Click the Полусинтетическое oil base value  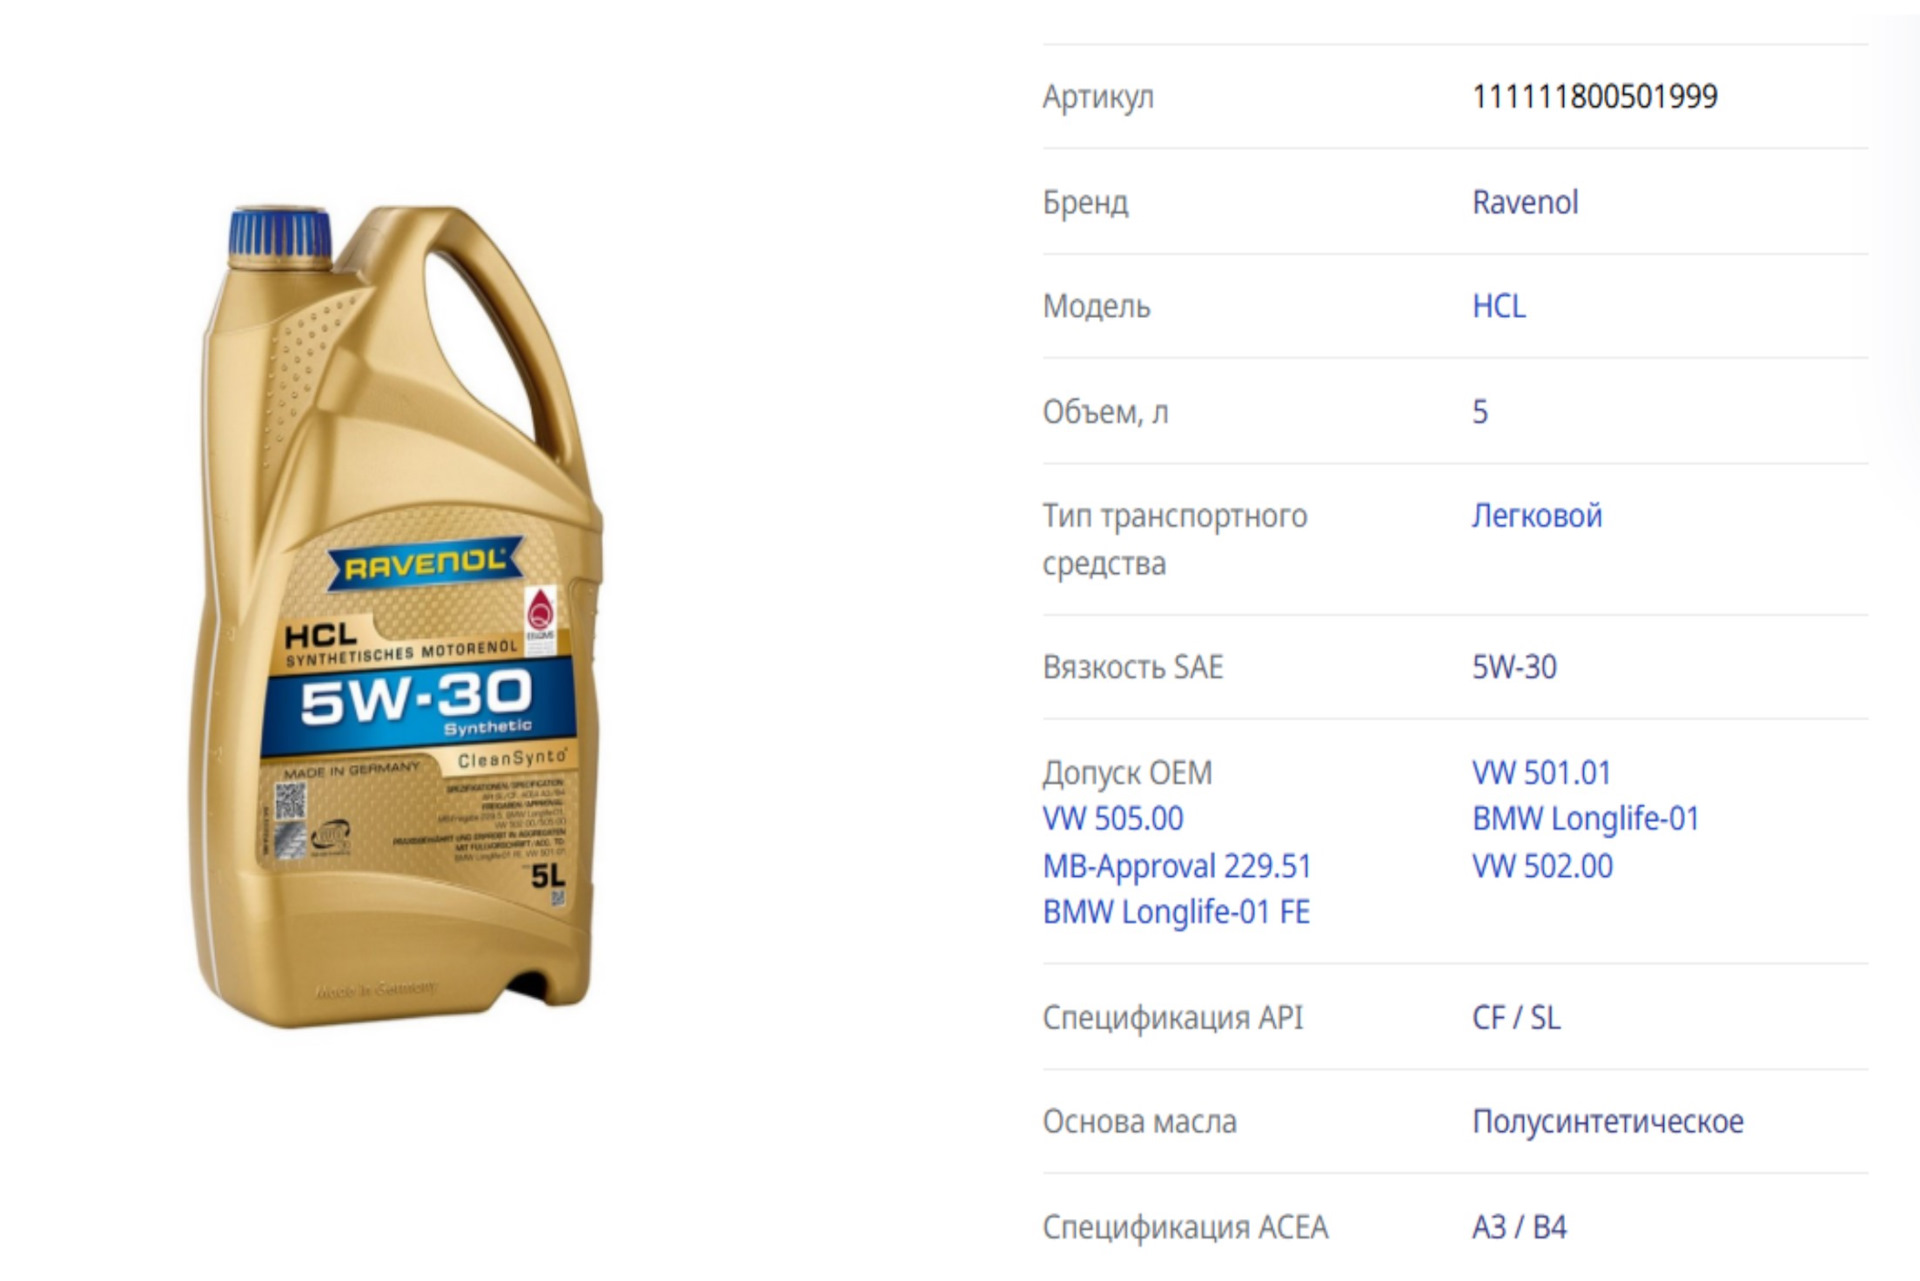point(1607,1122)
